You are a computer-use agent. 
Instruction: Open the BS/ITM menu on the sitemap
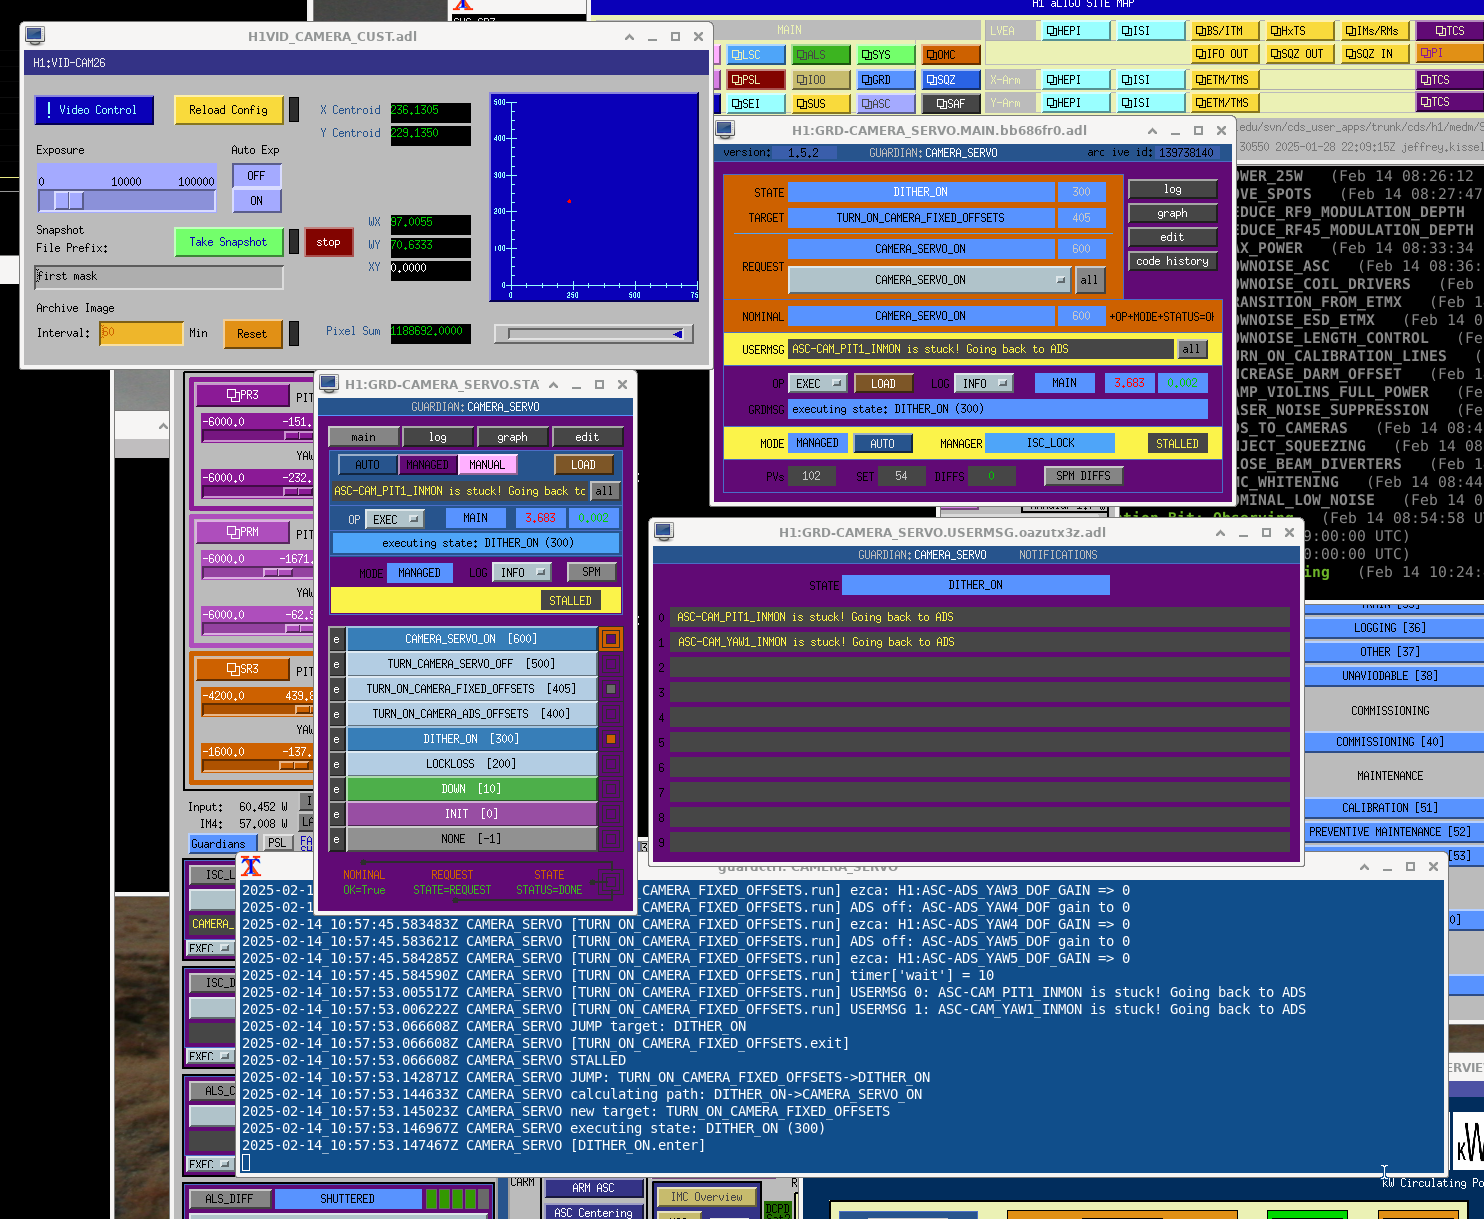tap(1226, 31)
